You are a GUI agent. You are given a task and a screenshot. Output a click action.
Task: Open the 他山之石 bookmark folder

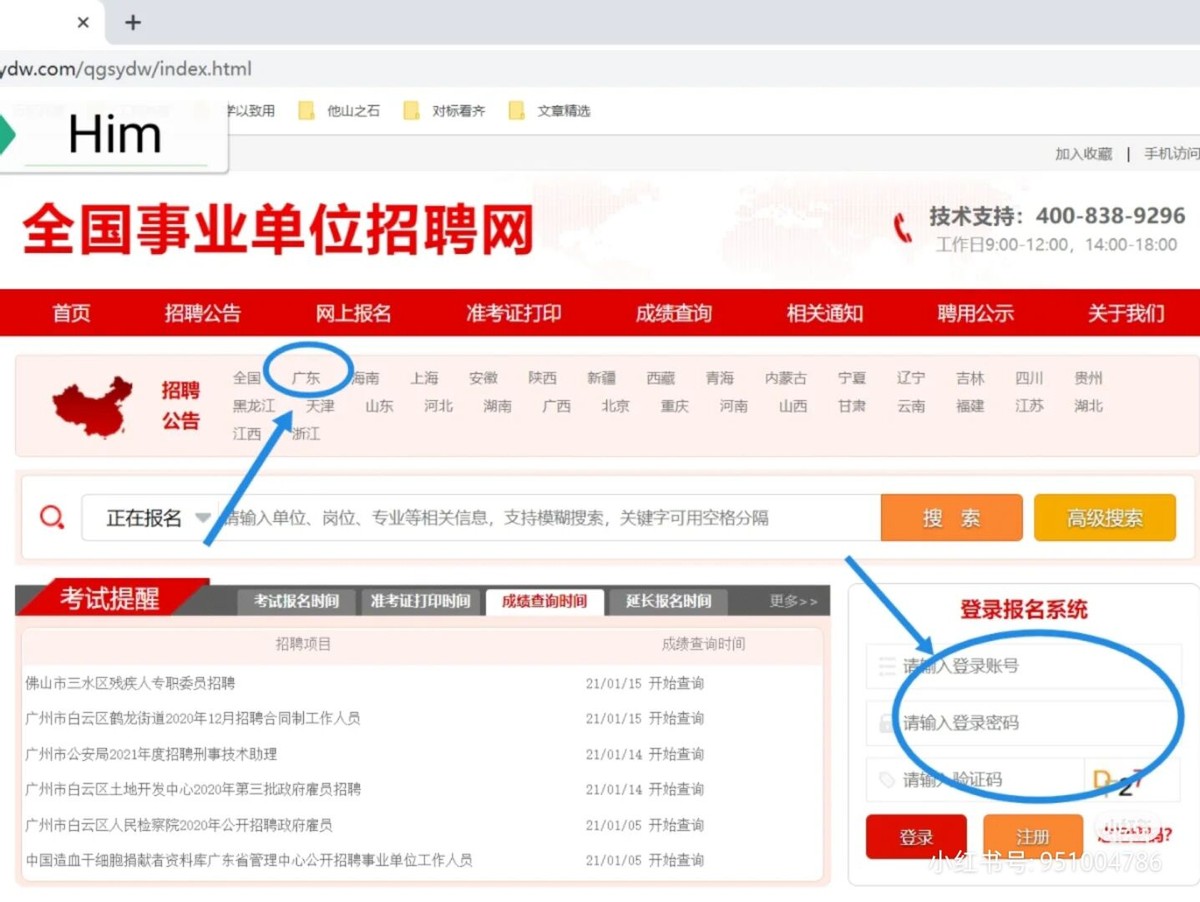pyautogui.click(x=340, y=111)
